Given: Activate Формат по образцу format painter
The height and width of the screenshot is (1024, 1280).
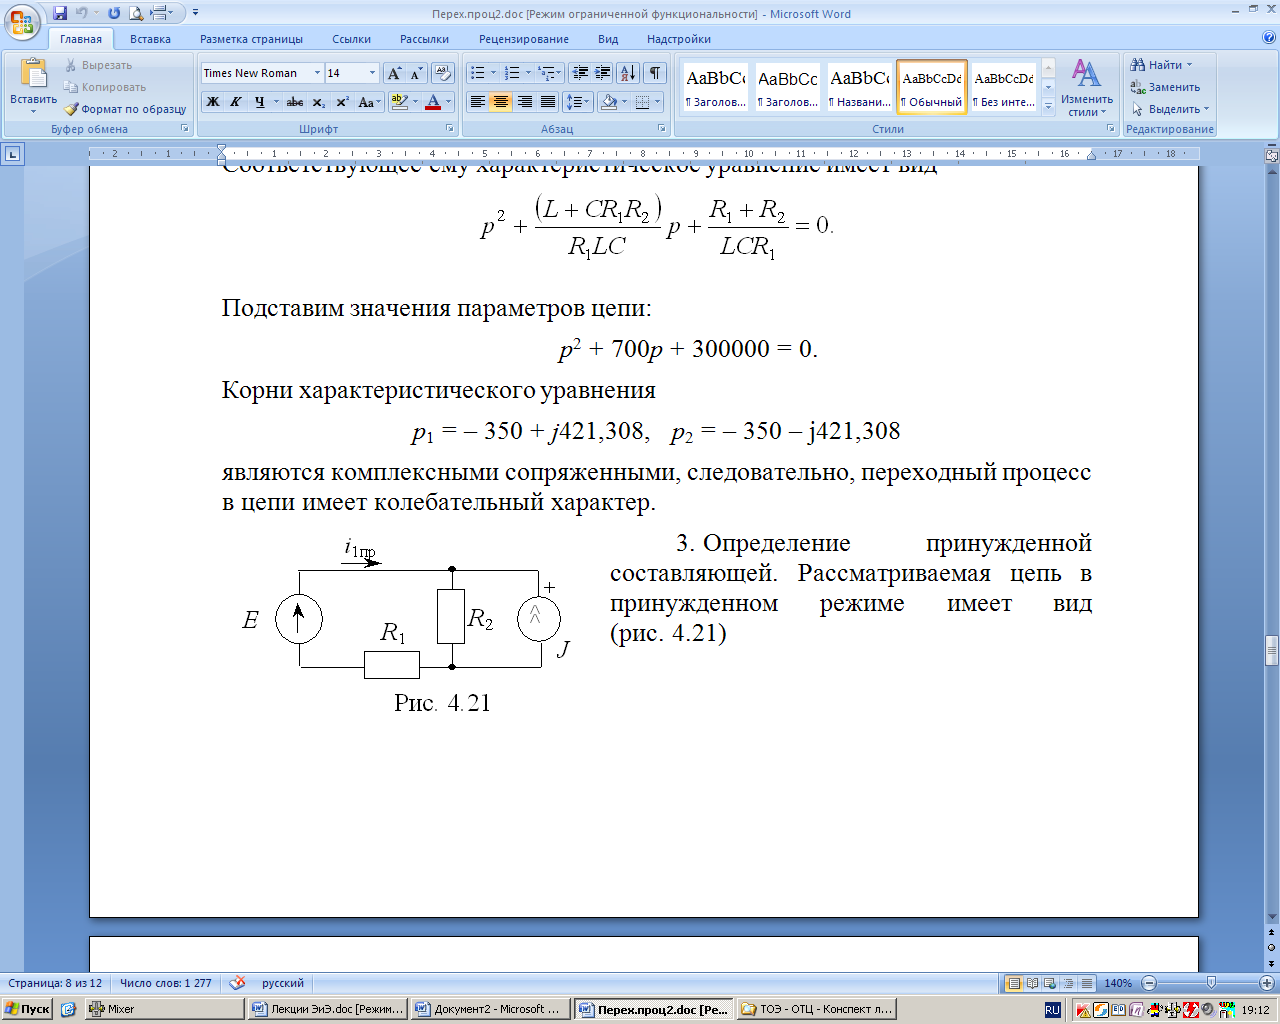Looking at the screenshot, I should click(125, 109).
